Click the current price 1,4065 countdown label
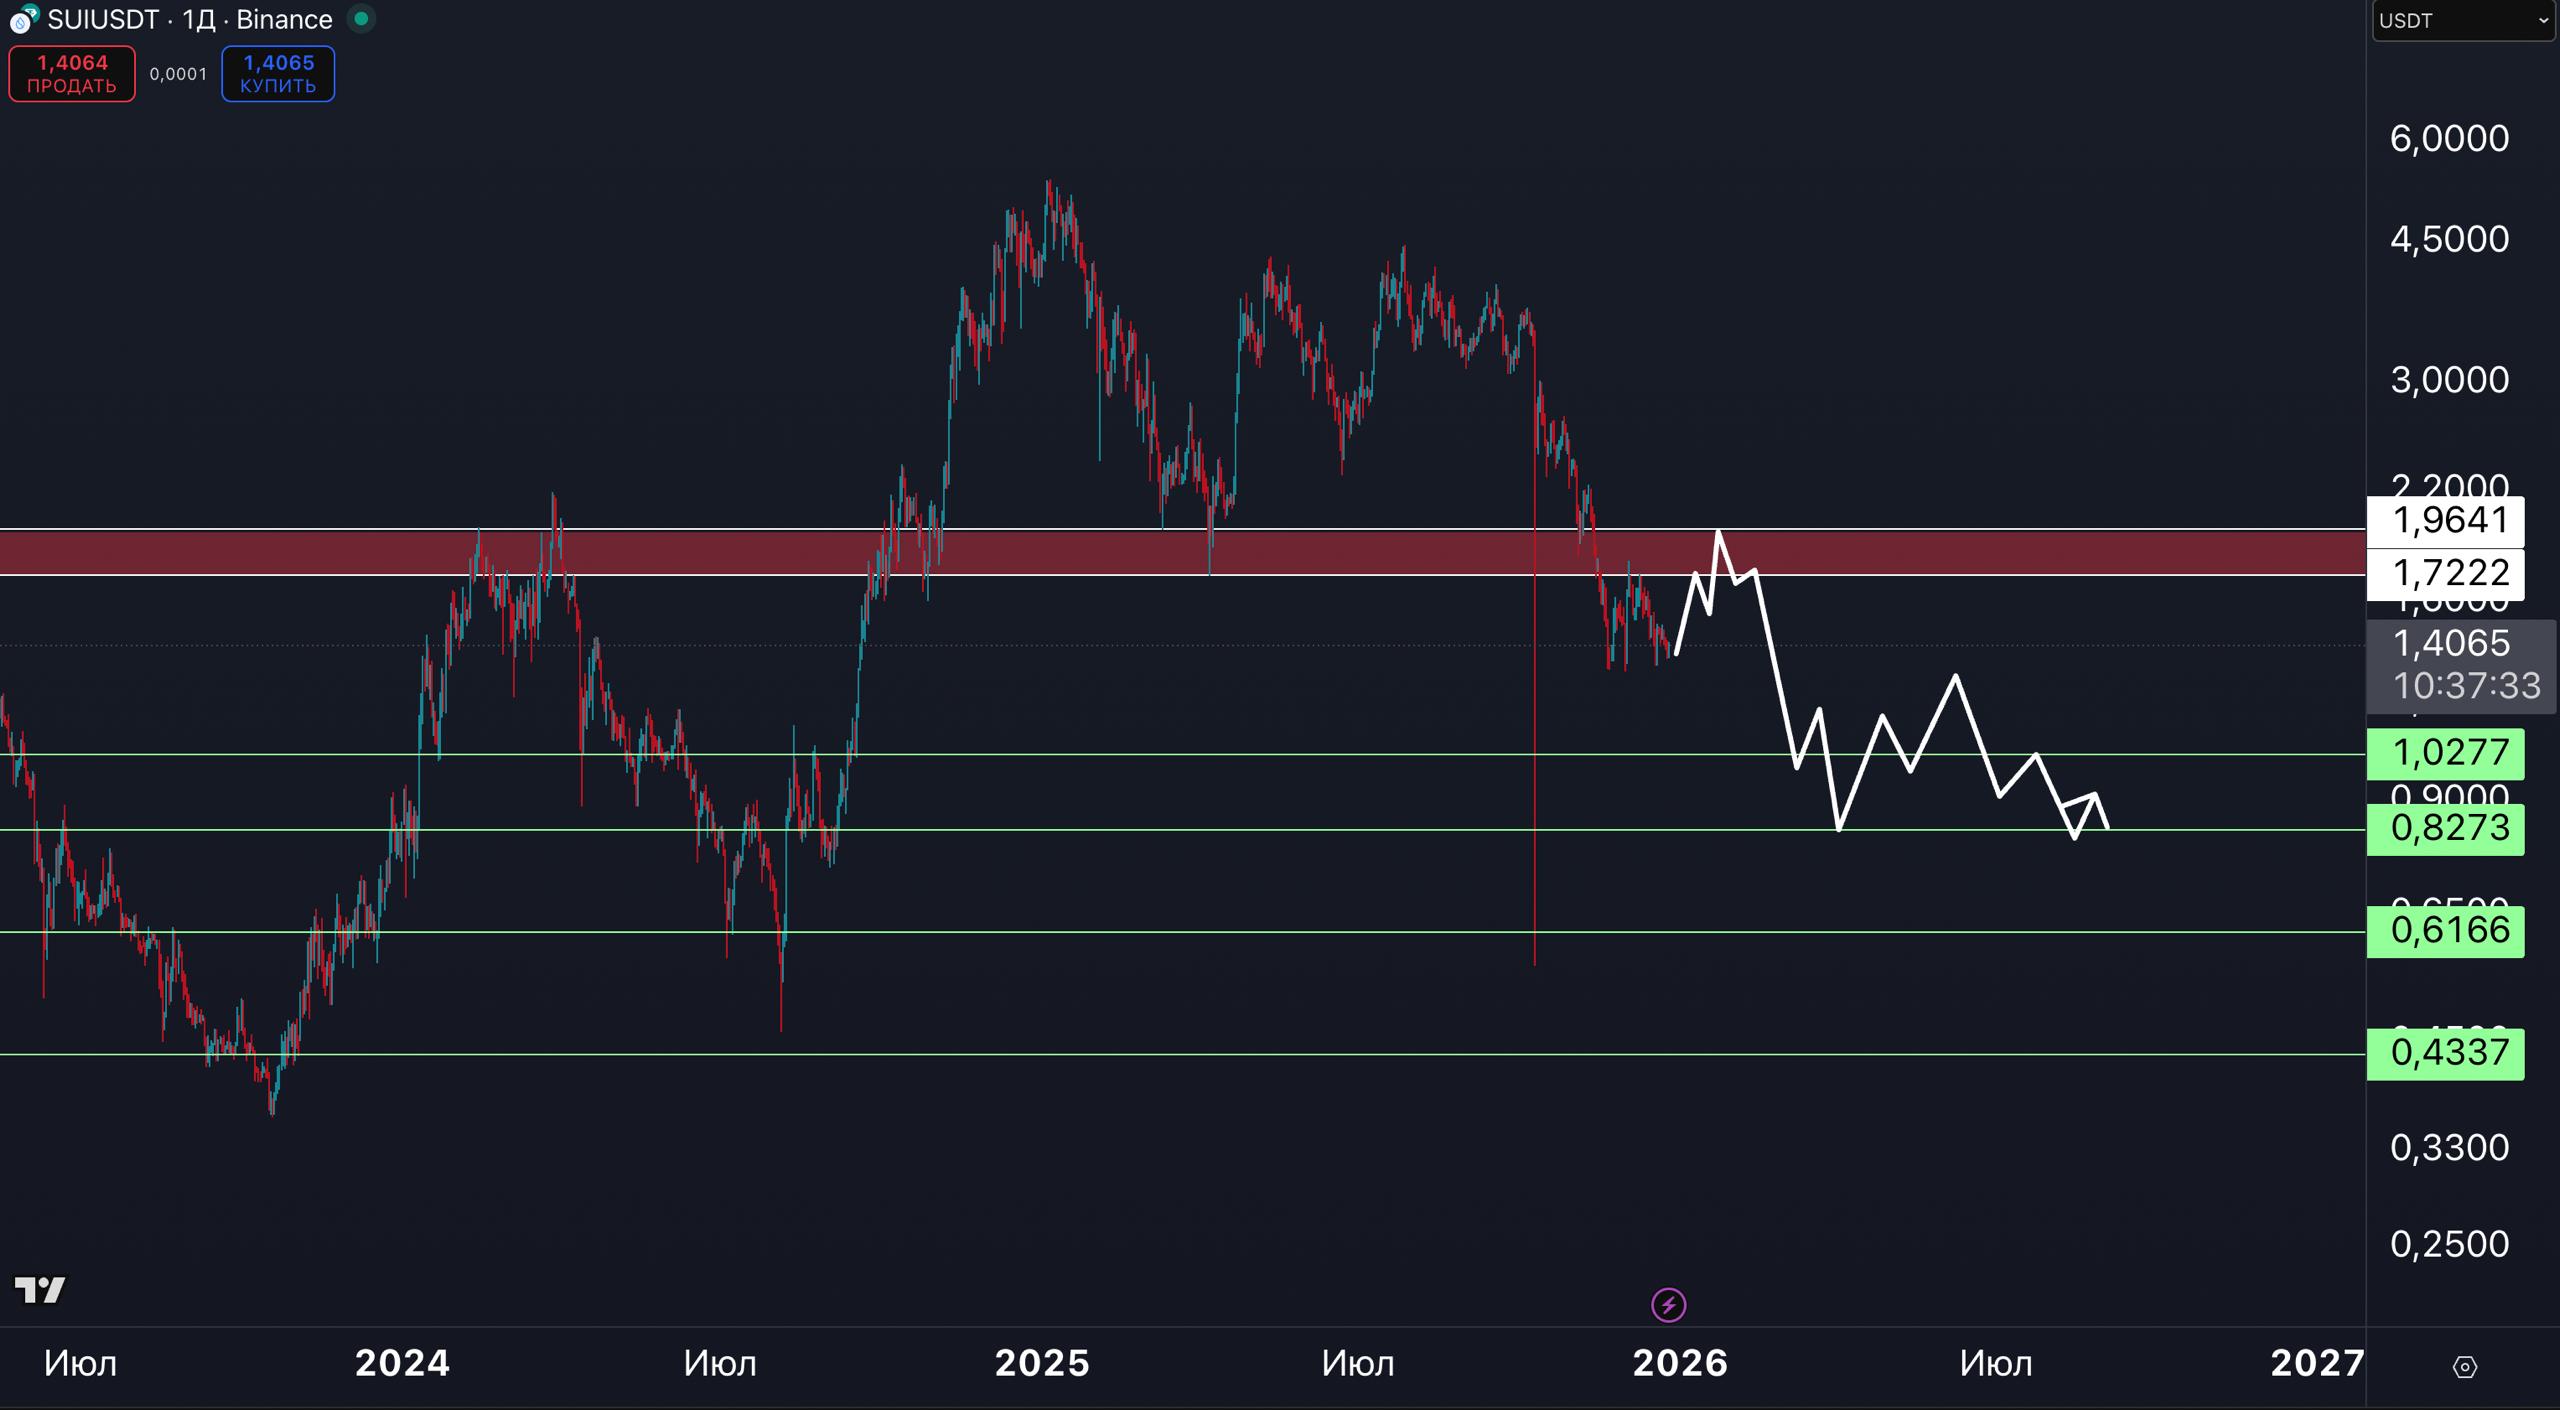The image size is (2560, 1410). click(x=2460, y=664)
